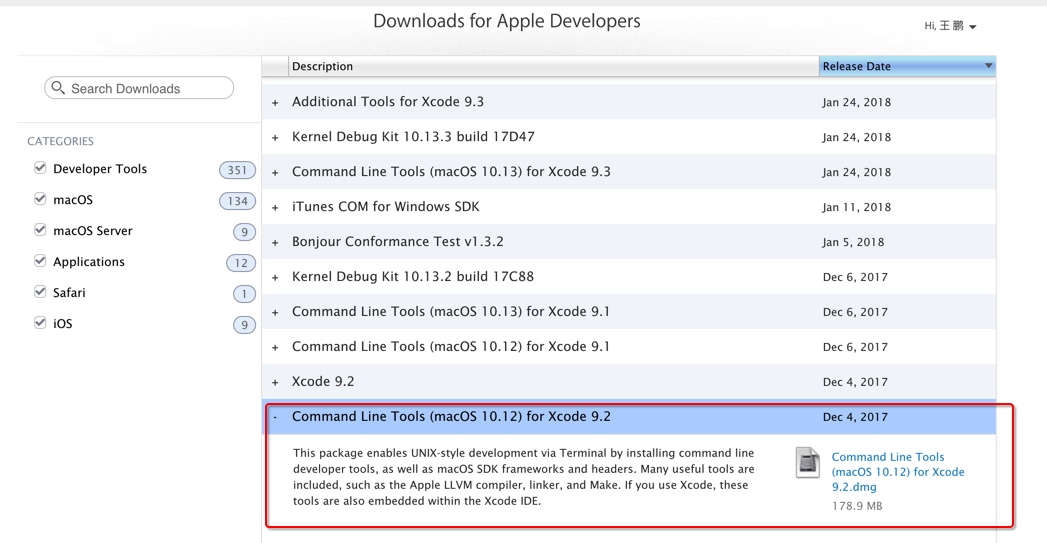This screenshot has width=1047, height=543.
Task: Click the Safari 1 count badge
Action: [x=244, y=293]
